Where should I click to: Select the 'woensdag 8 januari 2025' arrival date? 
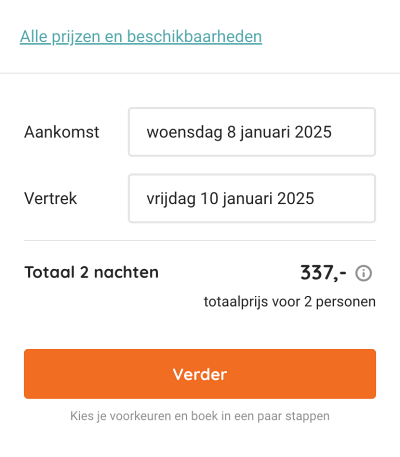(x=239, y=132)
